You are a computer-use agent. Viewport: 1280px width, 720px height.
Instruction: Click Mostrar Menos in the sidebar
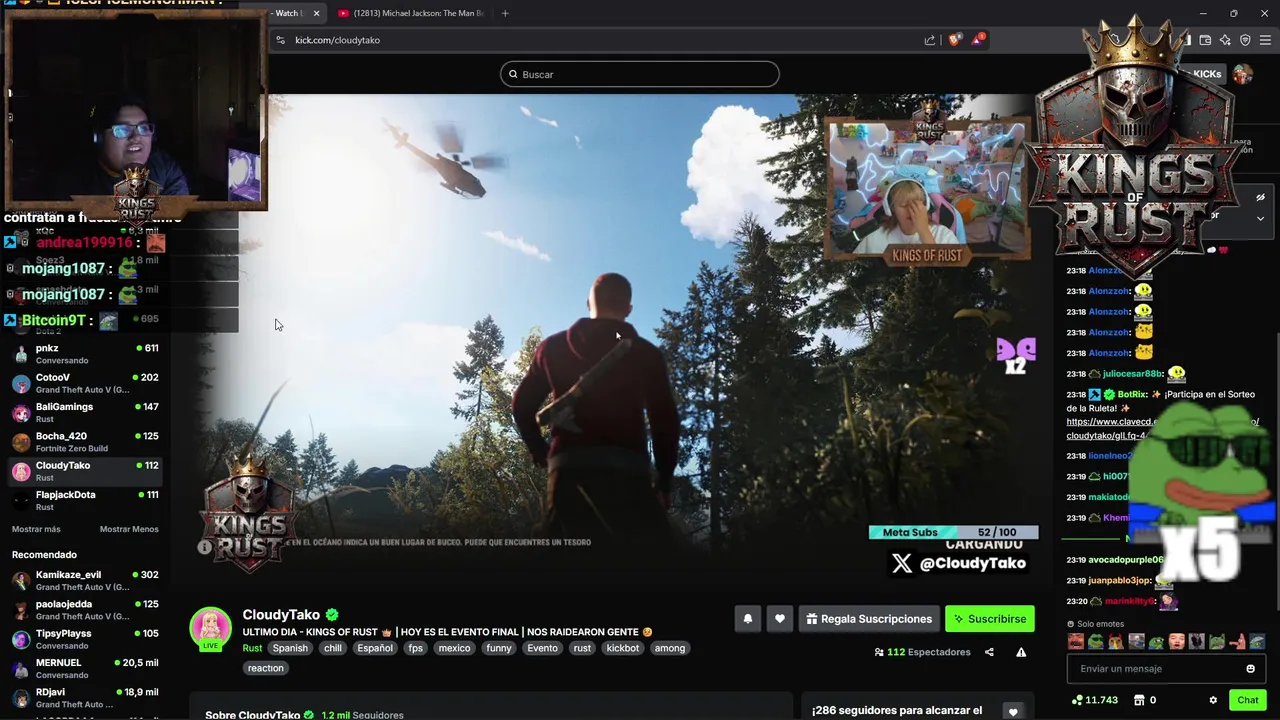point(129,529)
